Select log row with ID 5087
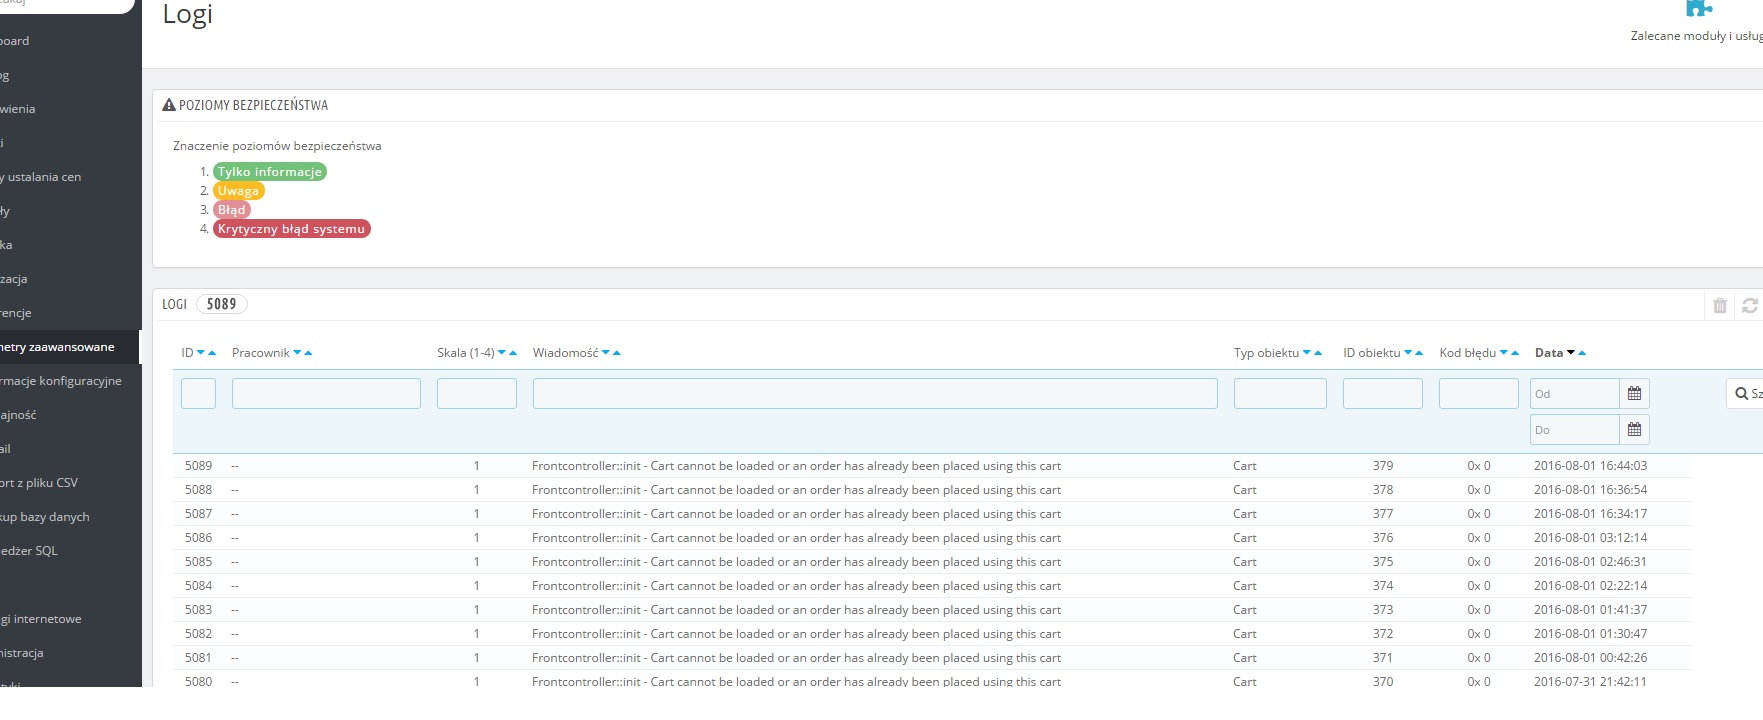Viewport: 1763px width, 720px height. coord(932,514)
